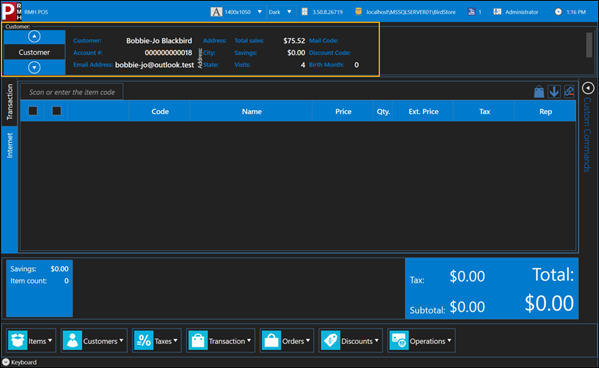Click the down arrow icon above the grid
Viewport: 599px width, 368px height.
[554, 92]
